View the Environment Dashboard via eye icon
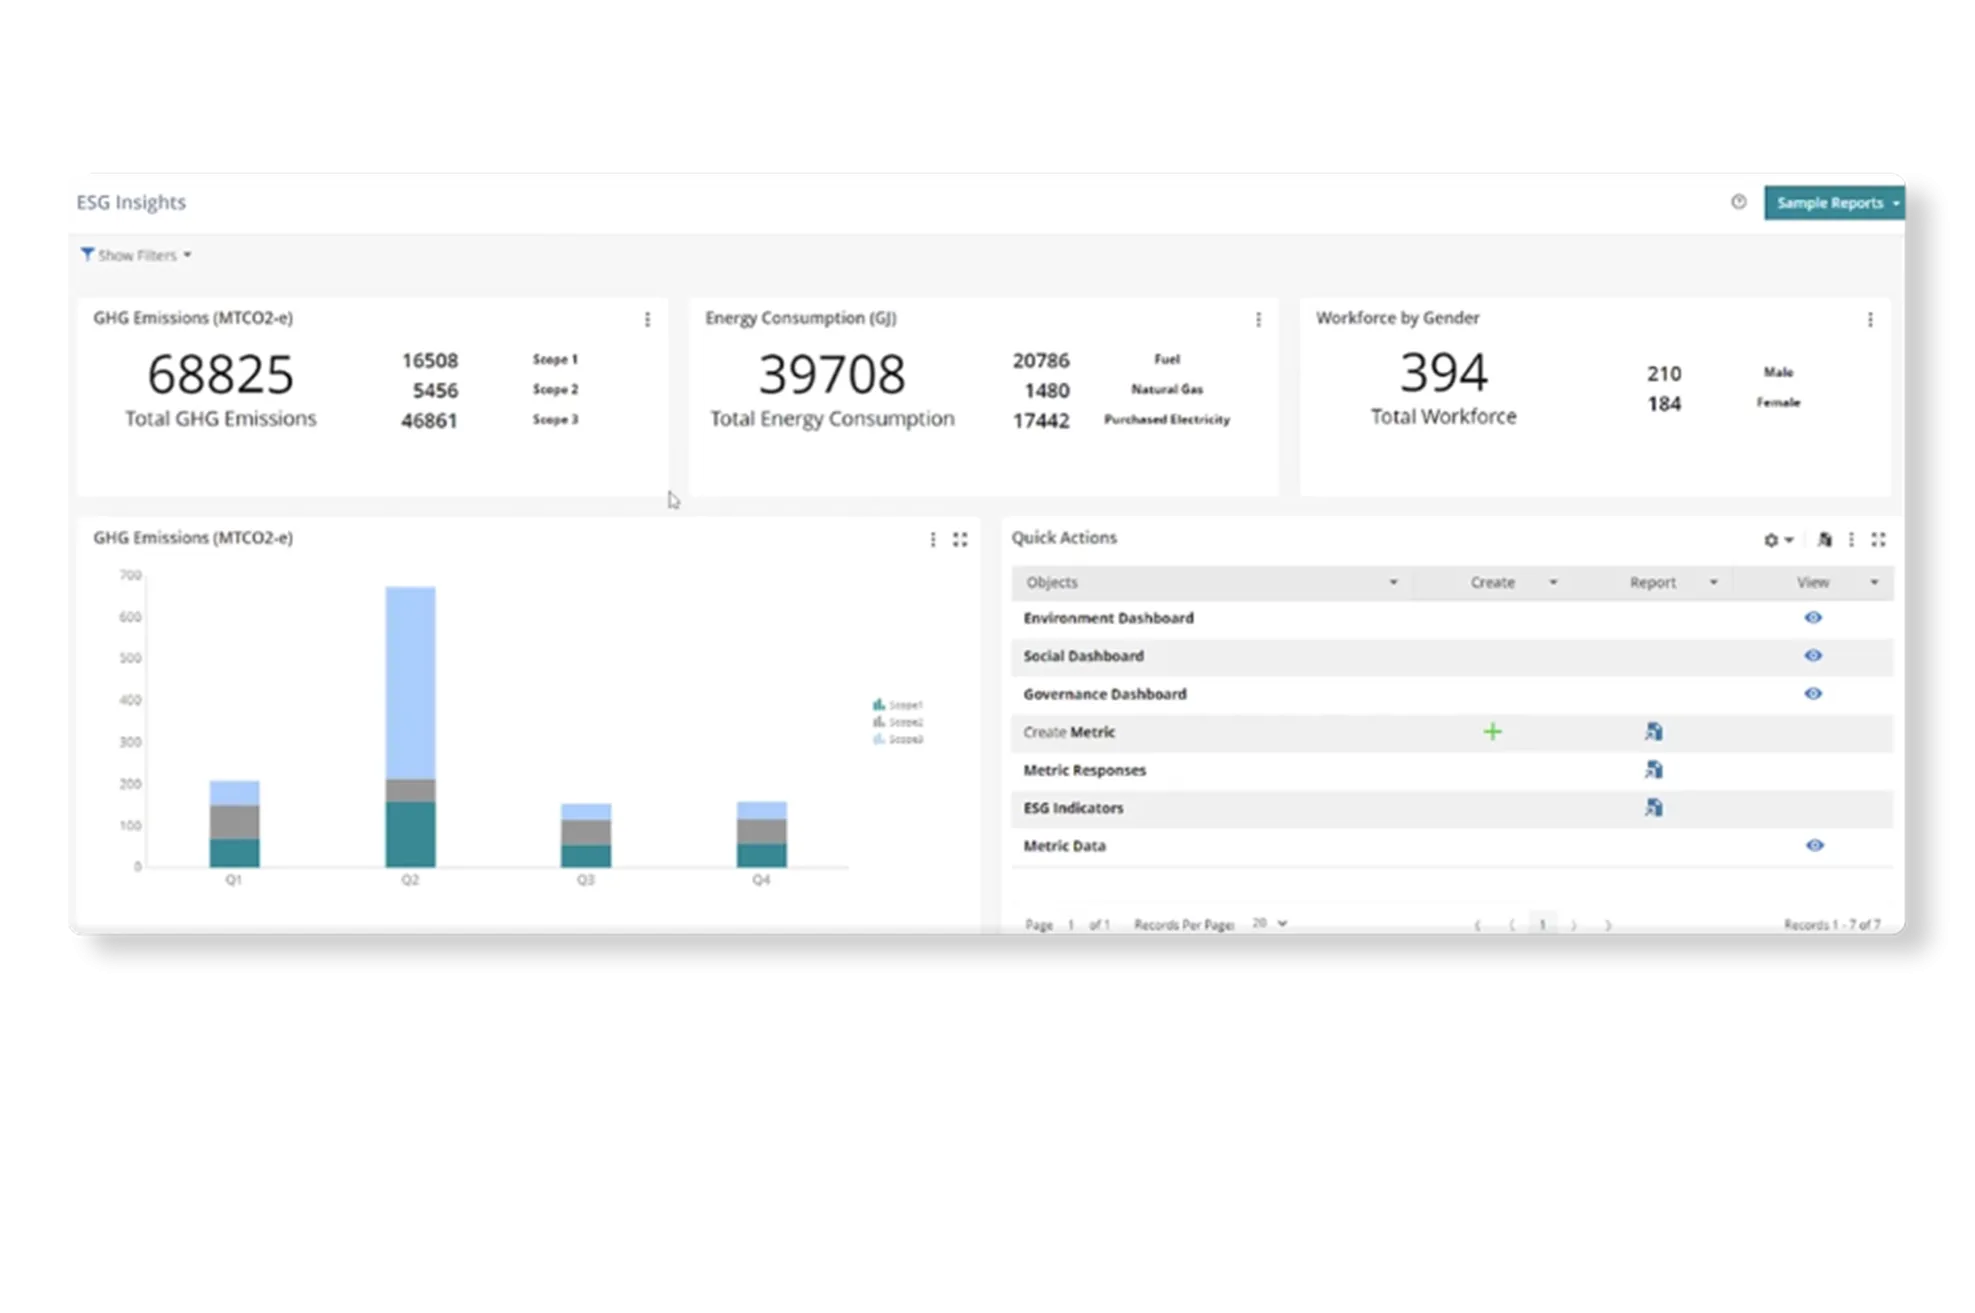The width and height of the screenshot is (1975, 1313). point(1813,618)
